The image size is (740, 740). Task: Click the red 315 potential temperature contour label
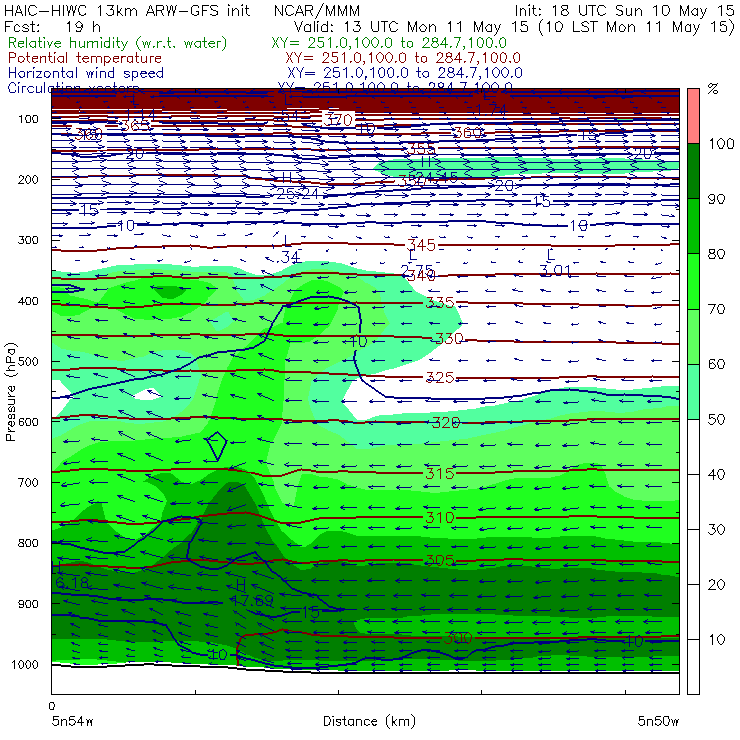(440, 473)
